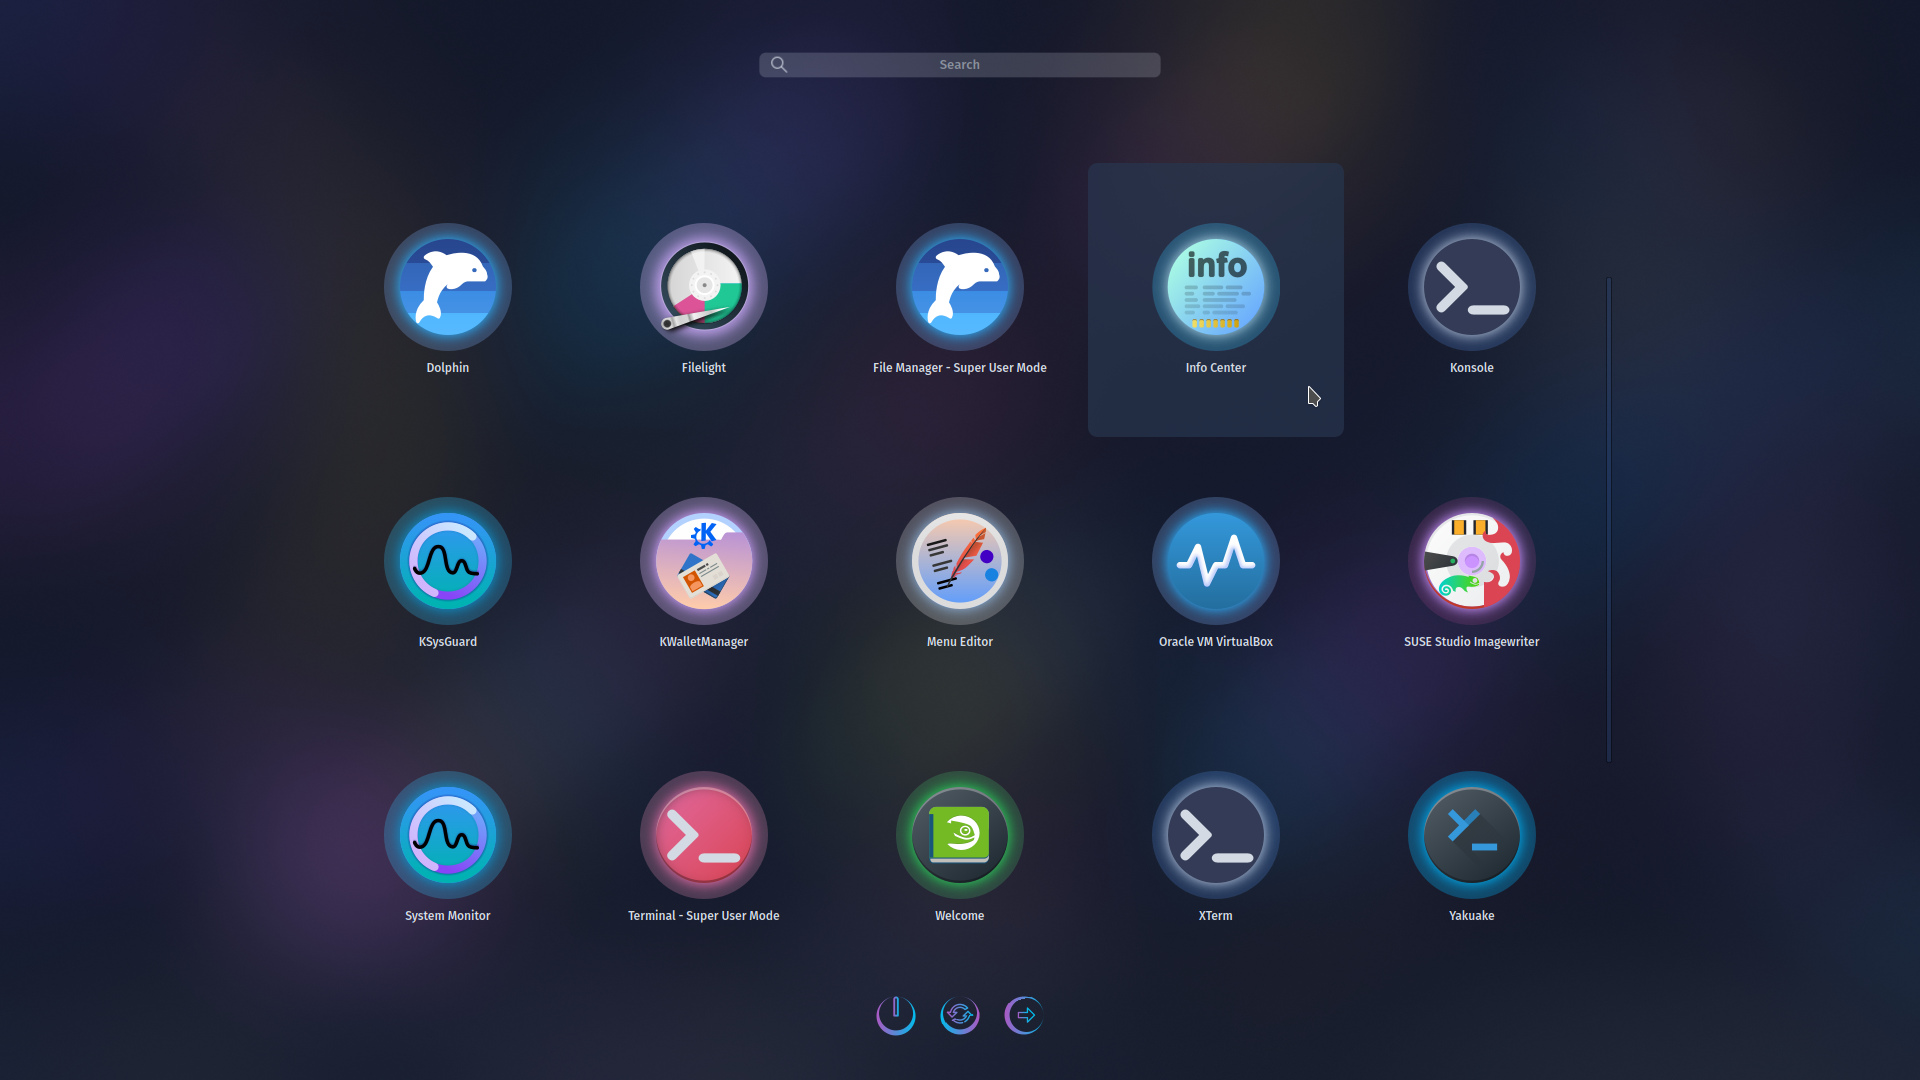Launch Terminal - Super User Mode icon

[x=704, y=835]
